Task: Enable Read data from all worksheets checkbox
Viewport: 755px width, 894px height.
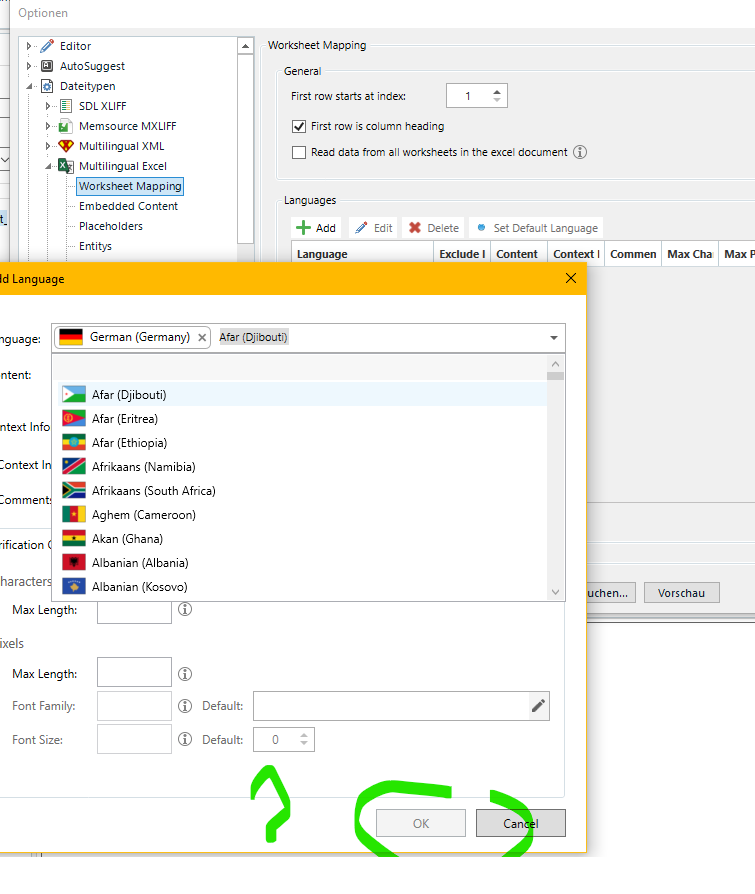Action: point(299,152)
